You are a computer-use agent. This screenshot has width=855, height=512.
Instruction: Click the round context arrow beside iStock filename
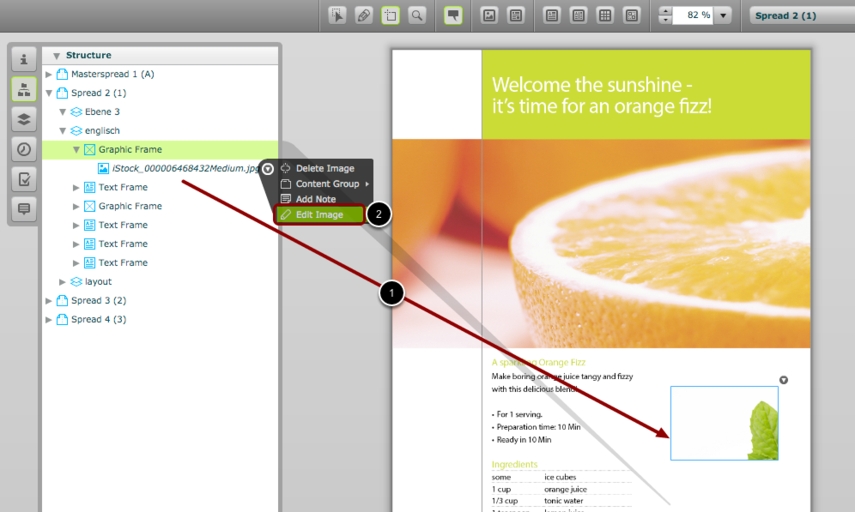[267, 169]
